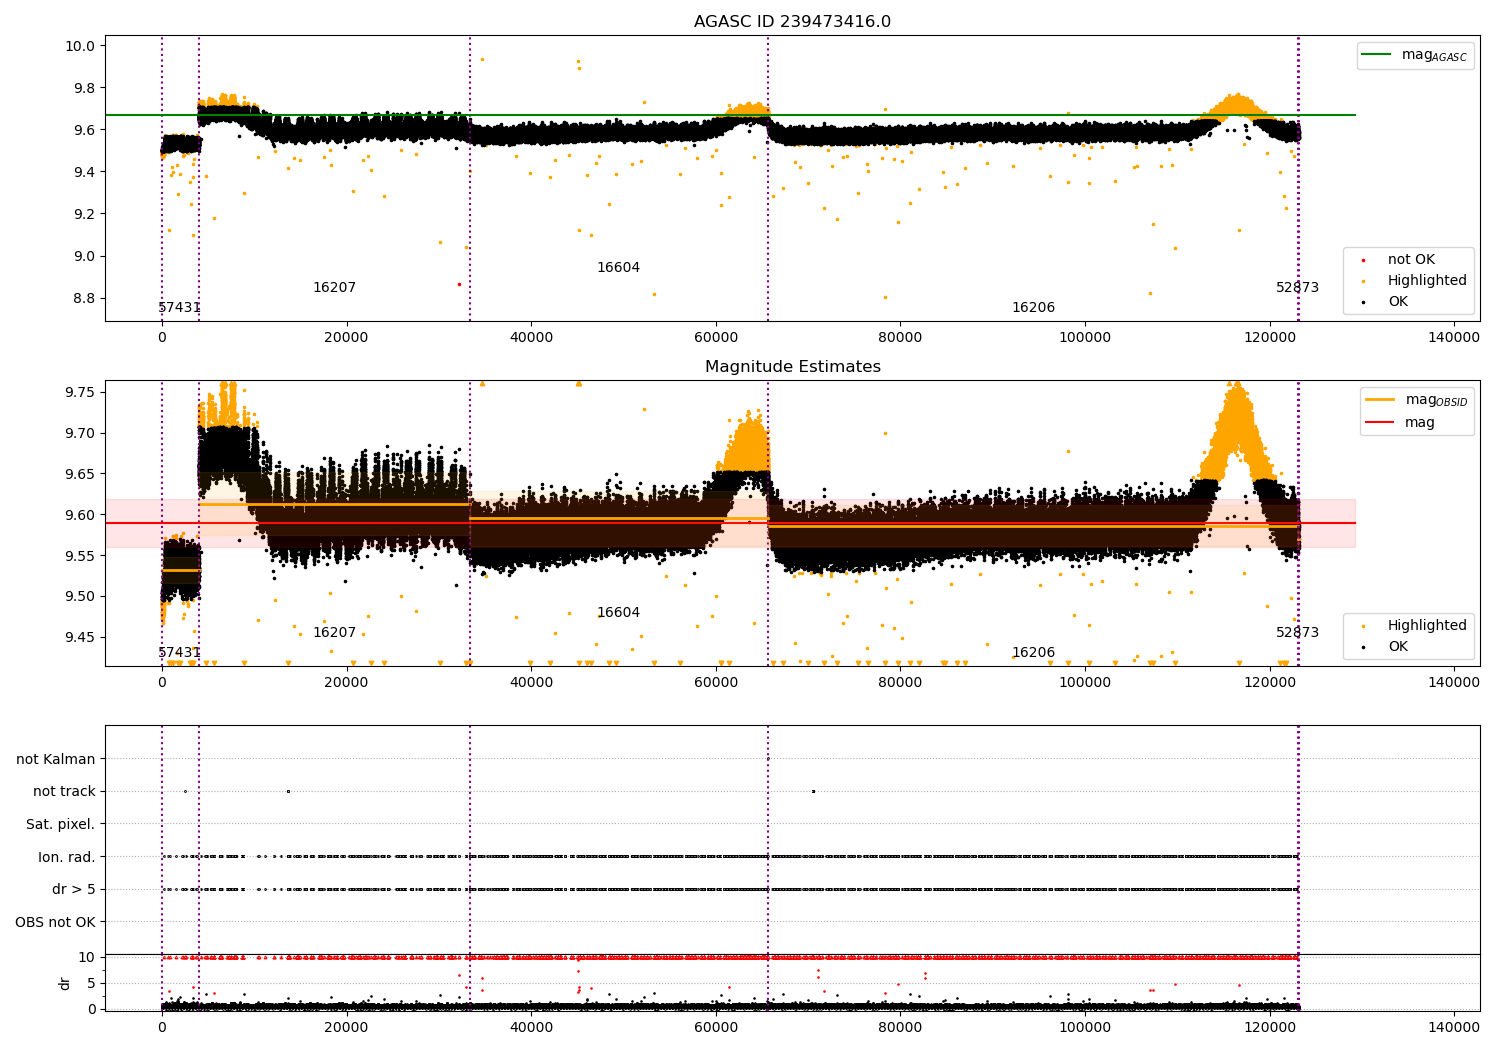This screenshot has height=1050, width=1500.
Task: Click the 'Ion. rad.' flag row label
Action: click(x=67, y=857)
